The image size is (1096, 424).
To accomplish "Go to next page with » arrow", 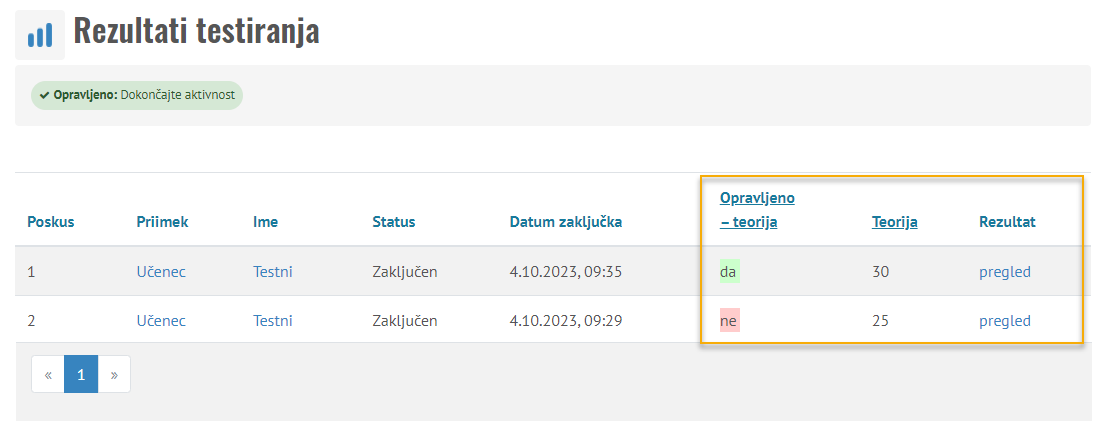I will (114, 375).
